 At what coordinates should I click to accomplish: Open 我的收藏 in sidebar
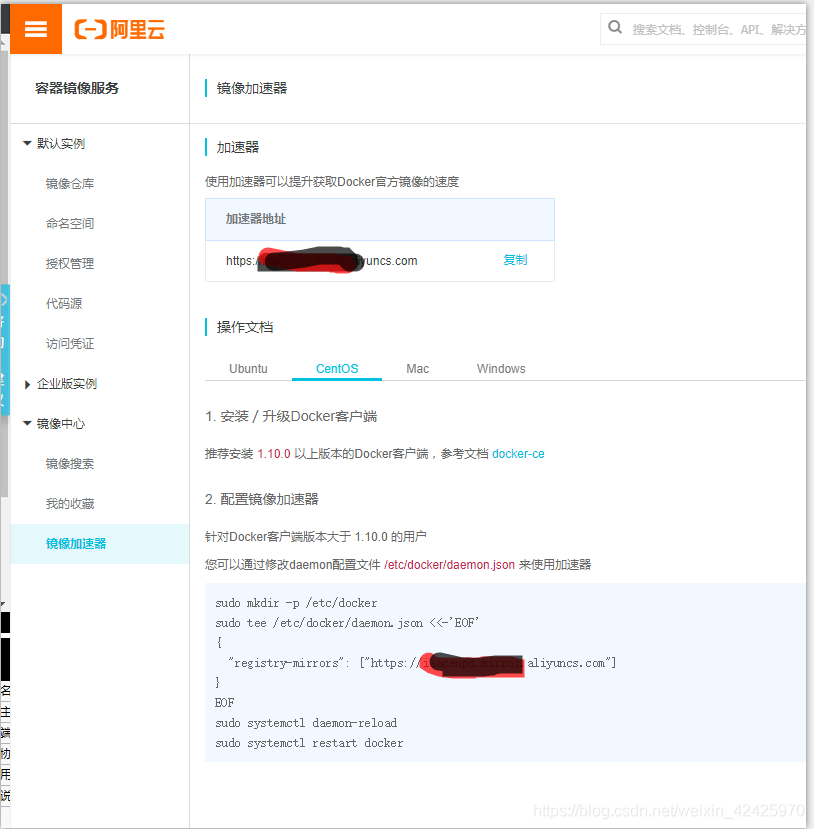pos(70,504)
